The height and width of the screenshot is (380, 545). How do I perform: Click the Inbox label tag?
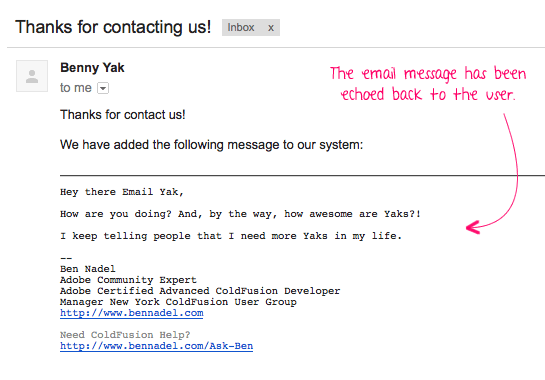pos(241,27)
